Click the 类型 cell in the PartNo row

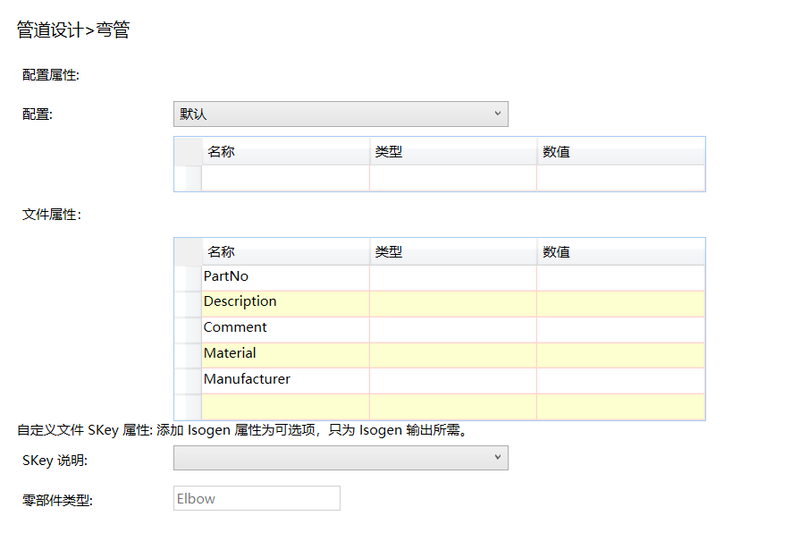(453, 277)
